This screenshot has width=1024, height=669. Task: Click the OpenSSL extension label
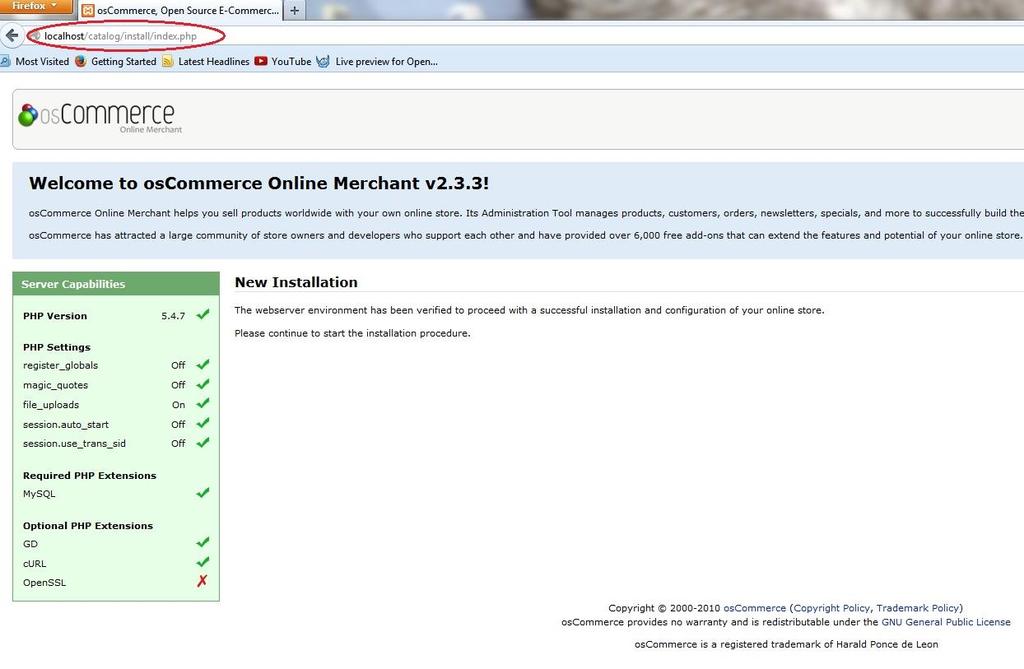point(44,583)
